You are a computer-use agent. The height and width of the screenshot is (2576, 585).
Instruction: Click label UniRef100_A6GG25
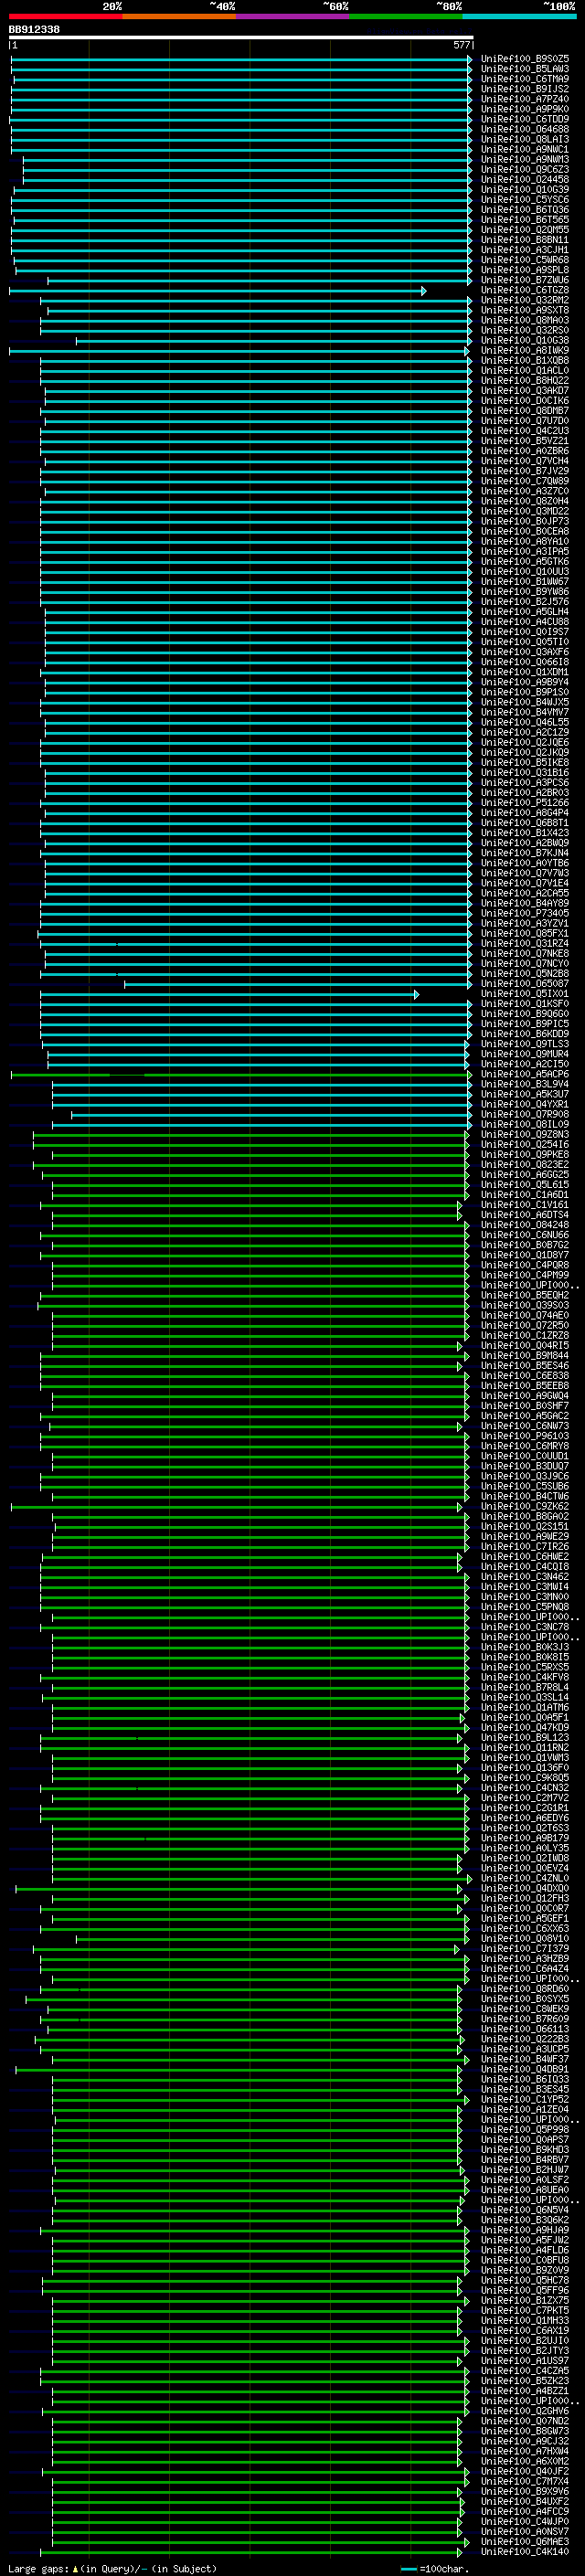coord(524,1174)
